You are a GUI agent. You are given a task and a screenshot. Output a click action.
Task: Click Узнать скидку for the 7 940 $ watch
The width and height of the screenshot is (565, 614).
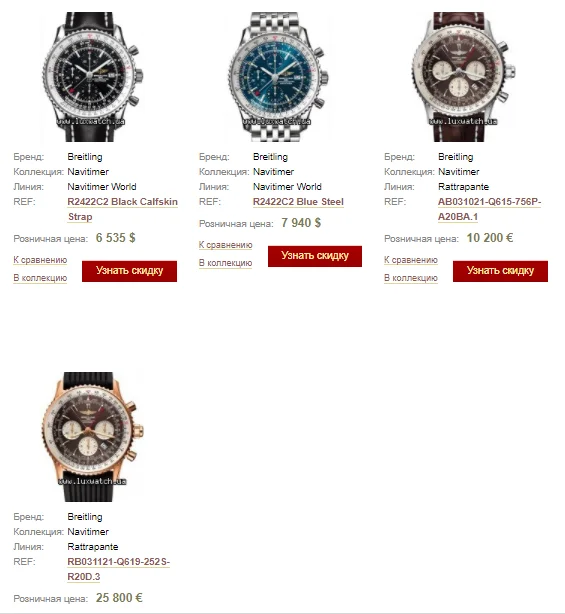(x=315, y=256)
